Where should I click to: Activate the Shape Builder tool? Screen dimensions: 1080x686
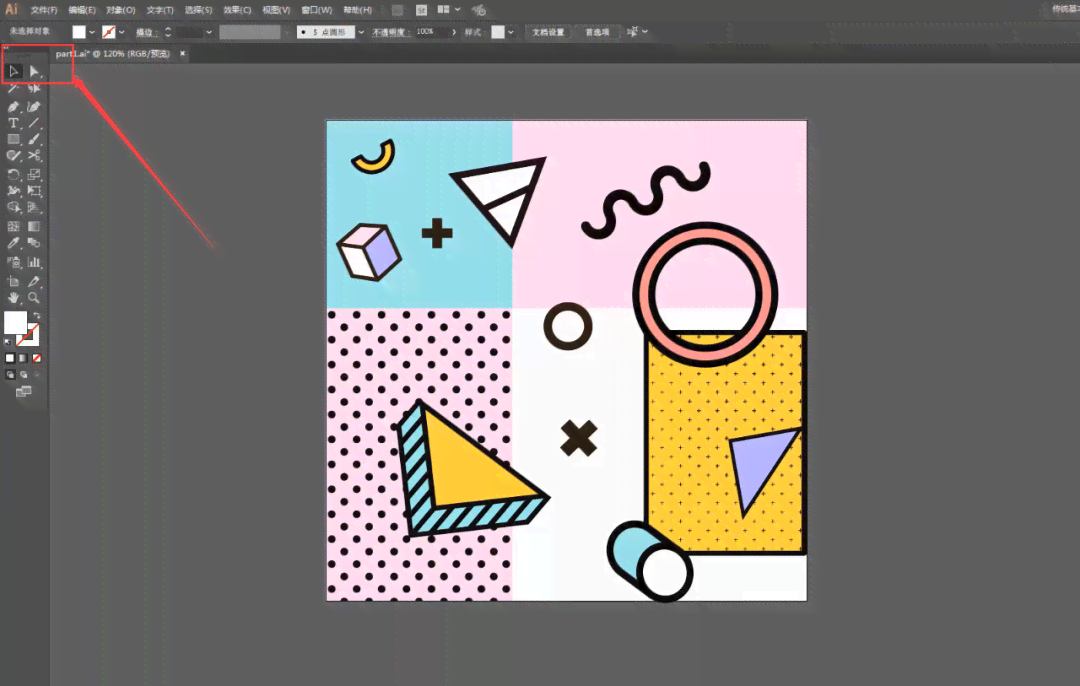13,207
